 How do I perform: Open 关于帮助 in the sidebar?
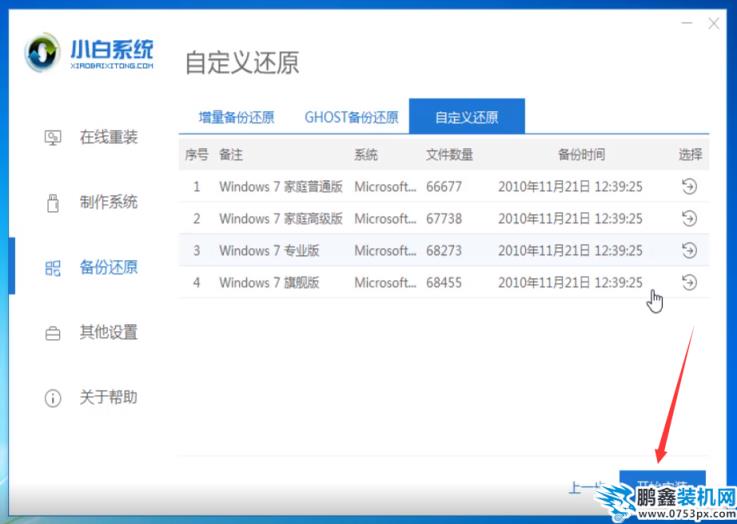pyautogui.click(x=109, y=398)
